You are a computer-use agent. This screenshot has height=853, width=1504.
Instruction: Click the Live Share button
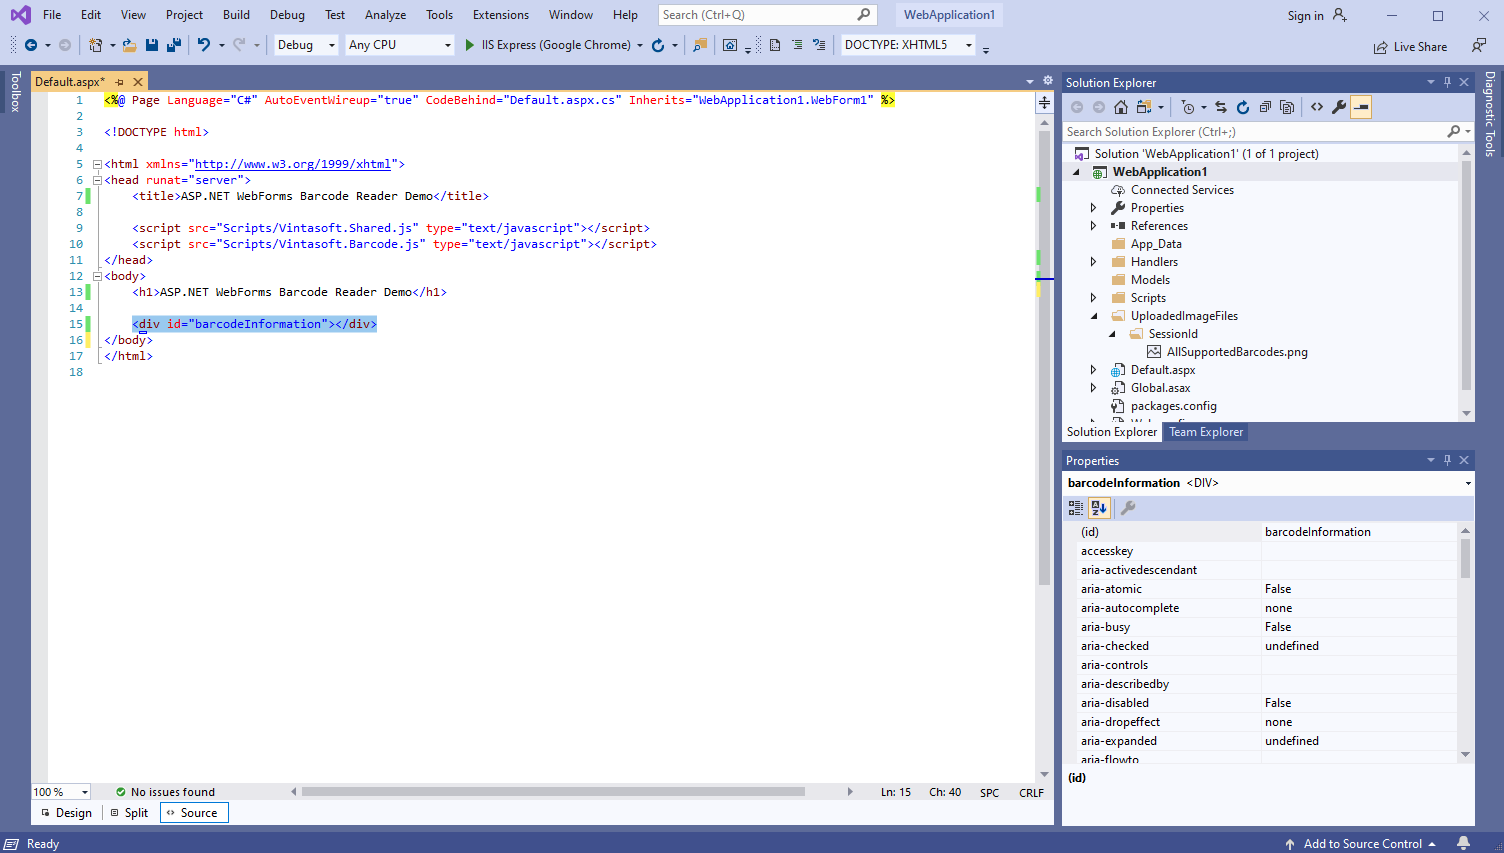[x=1410, y=47]
